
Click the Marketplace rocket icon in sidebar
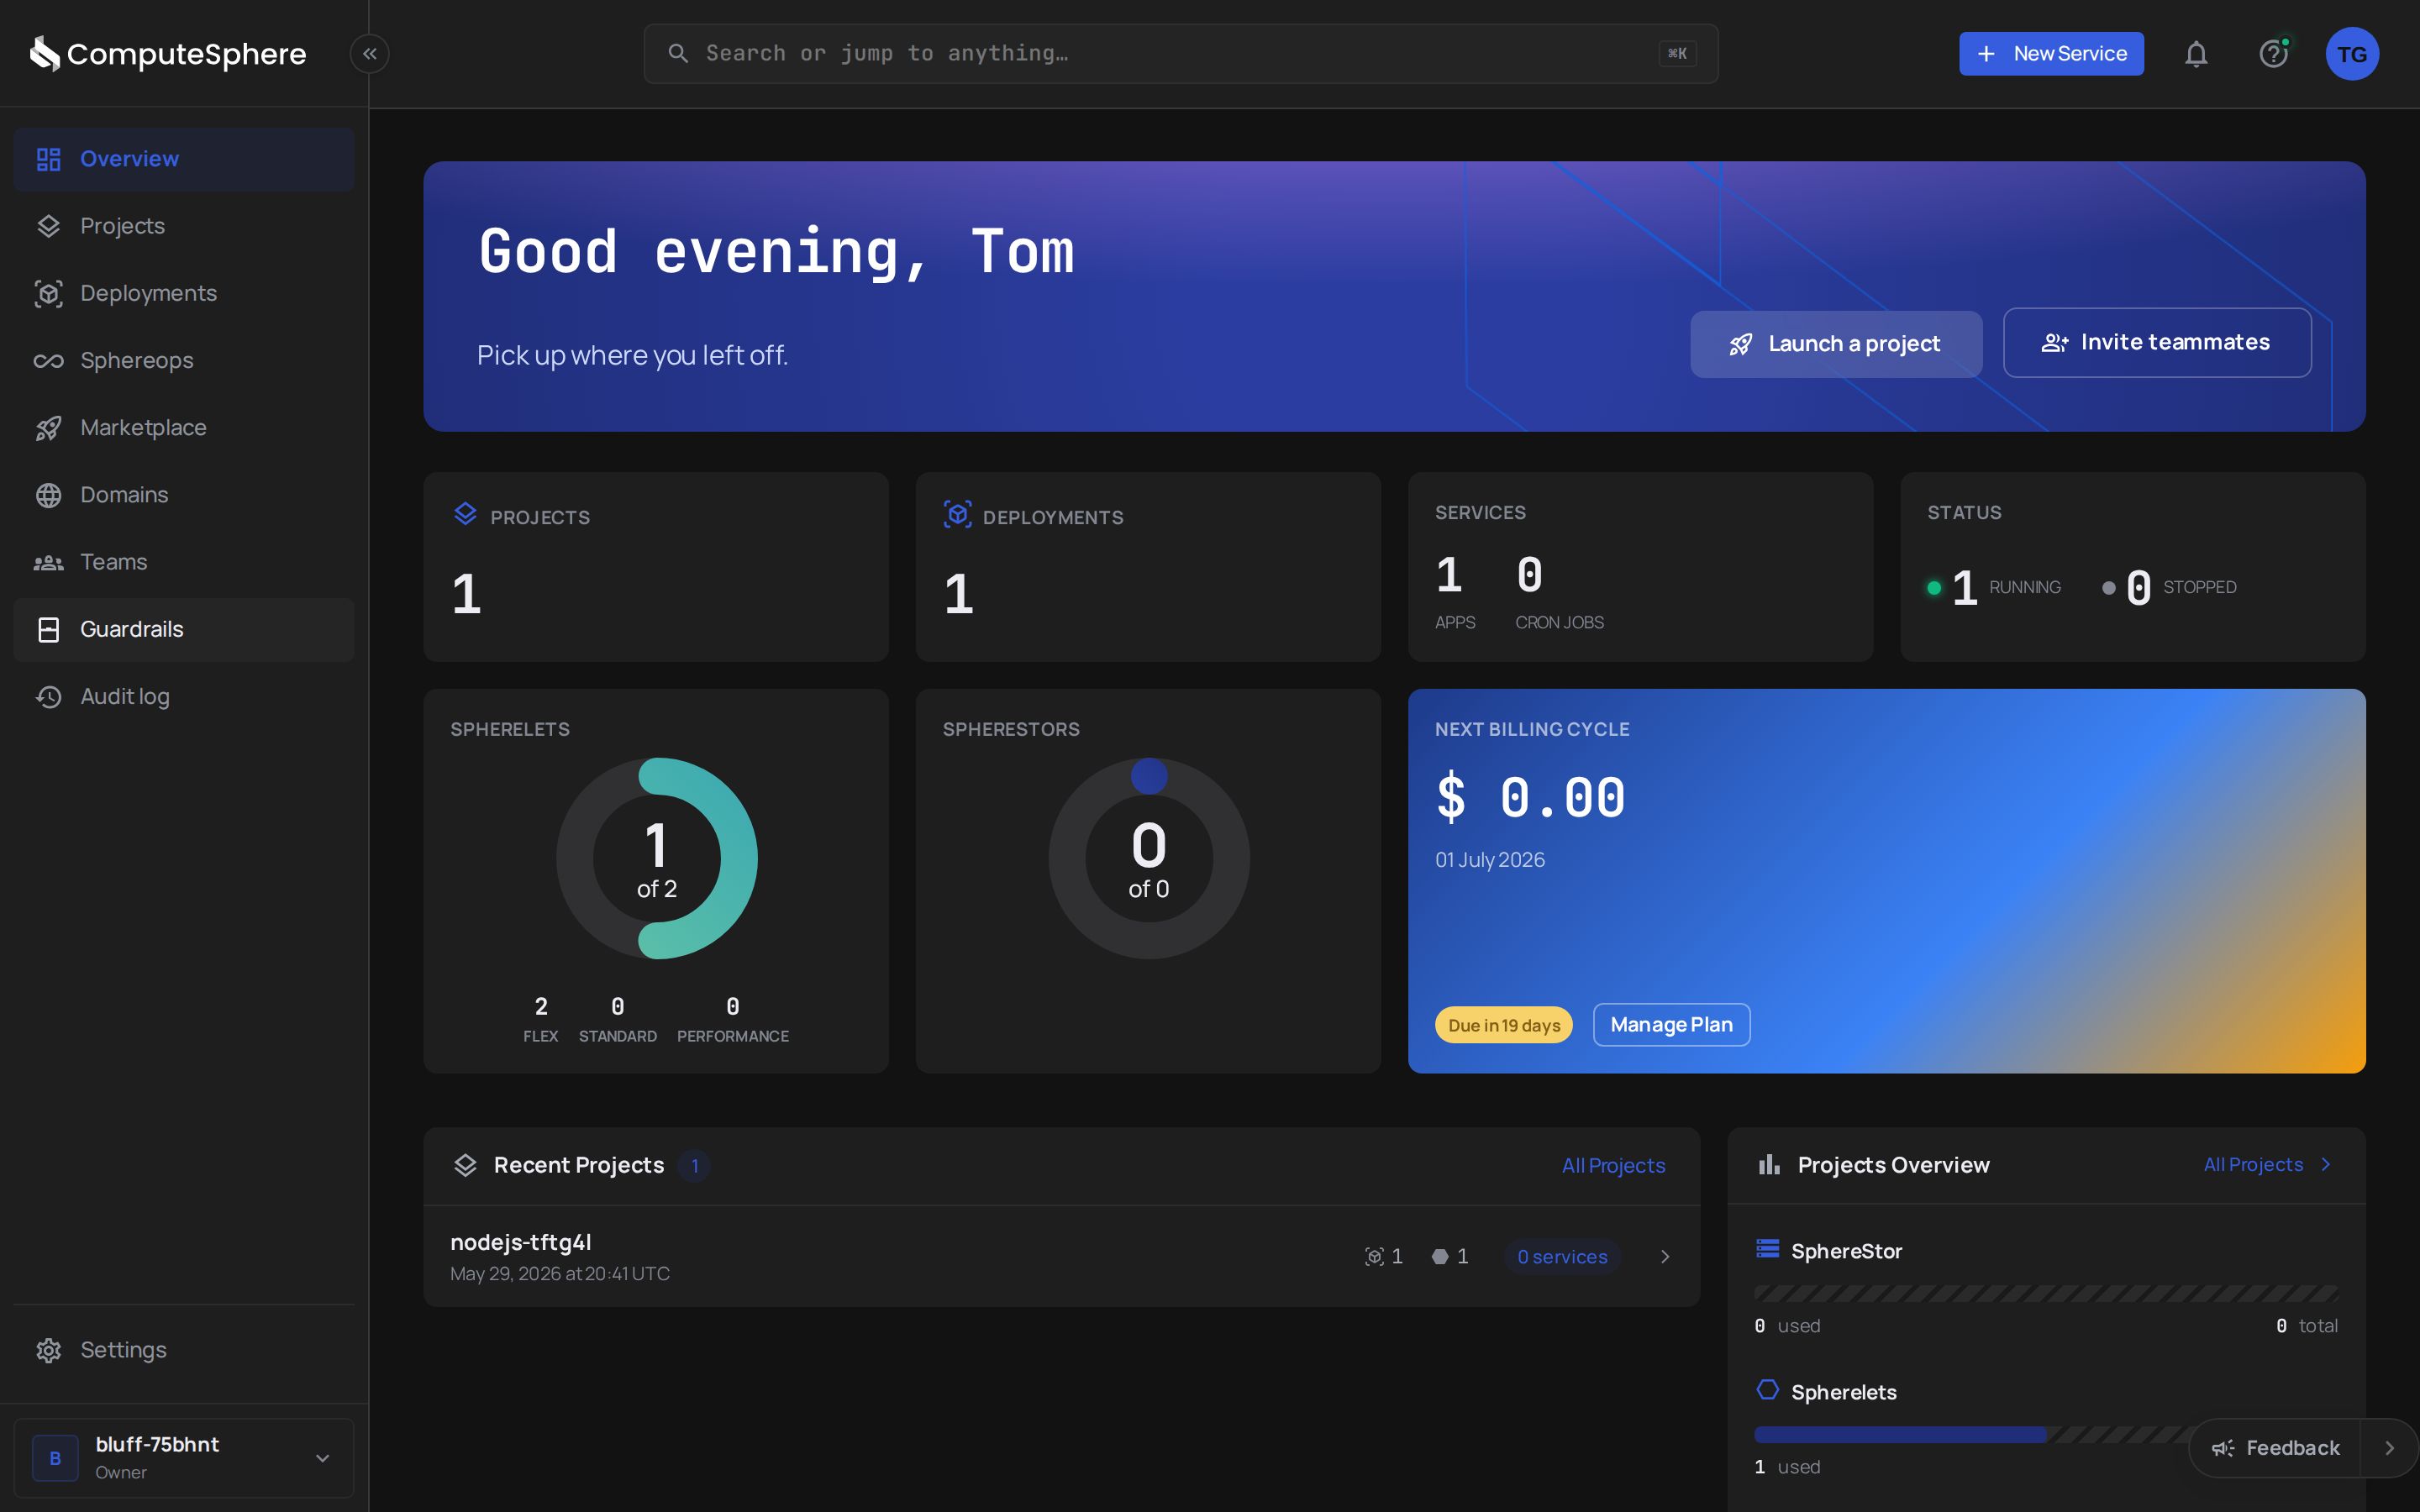[x=49, y=428]
